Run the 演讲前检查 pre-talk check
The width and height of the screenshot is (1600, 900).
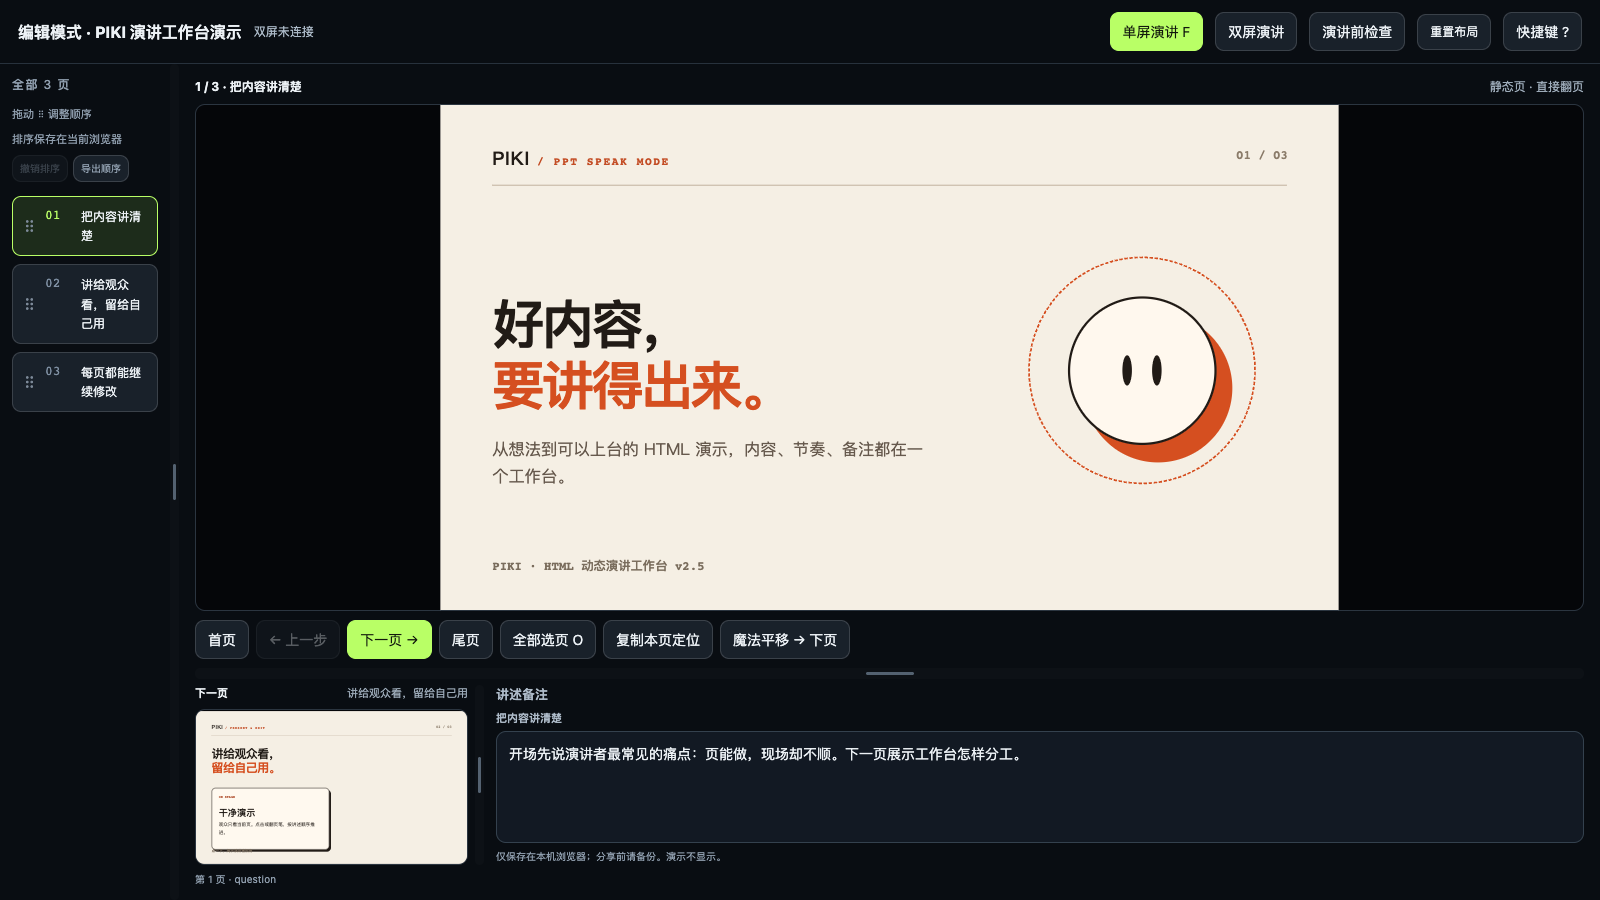click(x=1357, y=32)
